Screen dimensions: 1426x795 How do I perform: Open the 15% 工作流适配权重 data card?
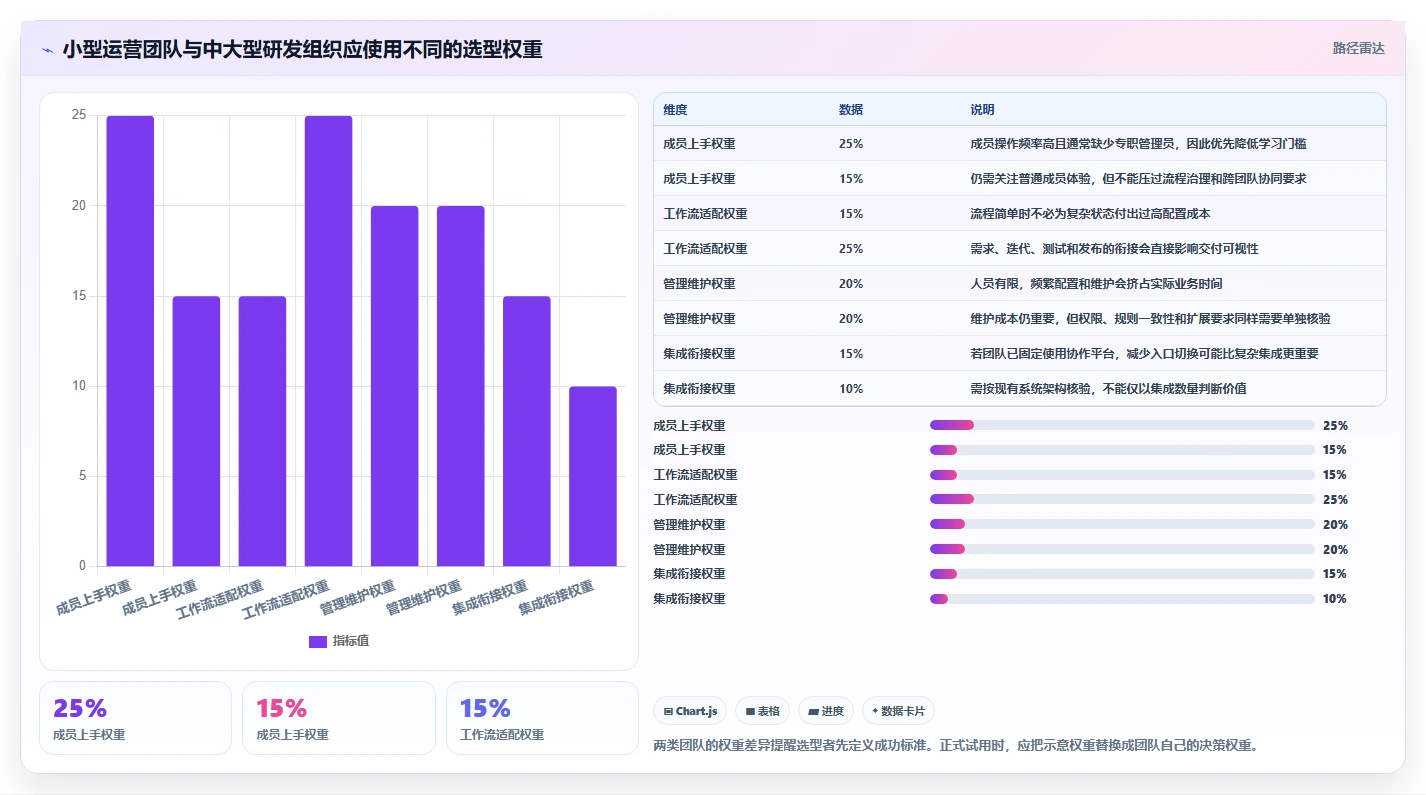[x=542, y=718]
